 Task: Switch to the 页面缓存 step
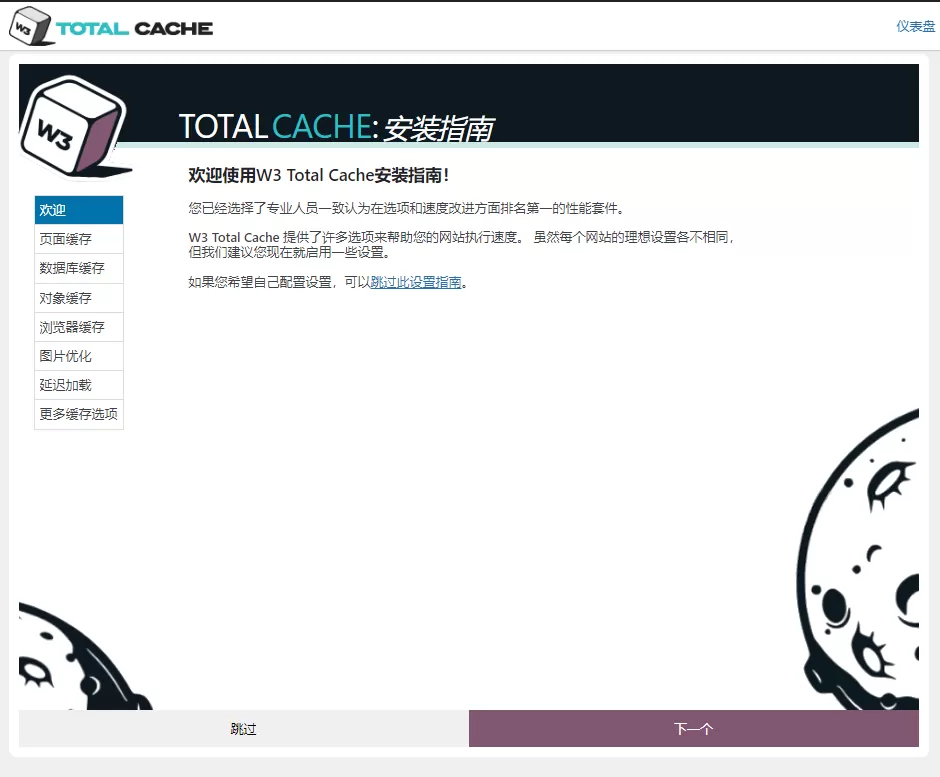point(78,239)
